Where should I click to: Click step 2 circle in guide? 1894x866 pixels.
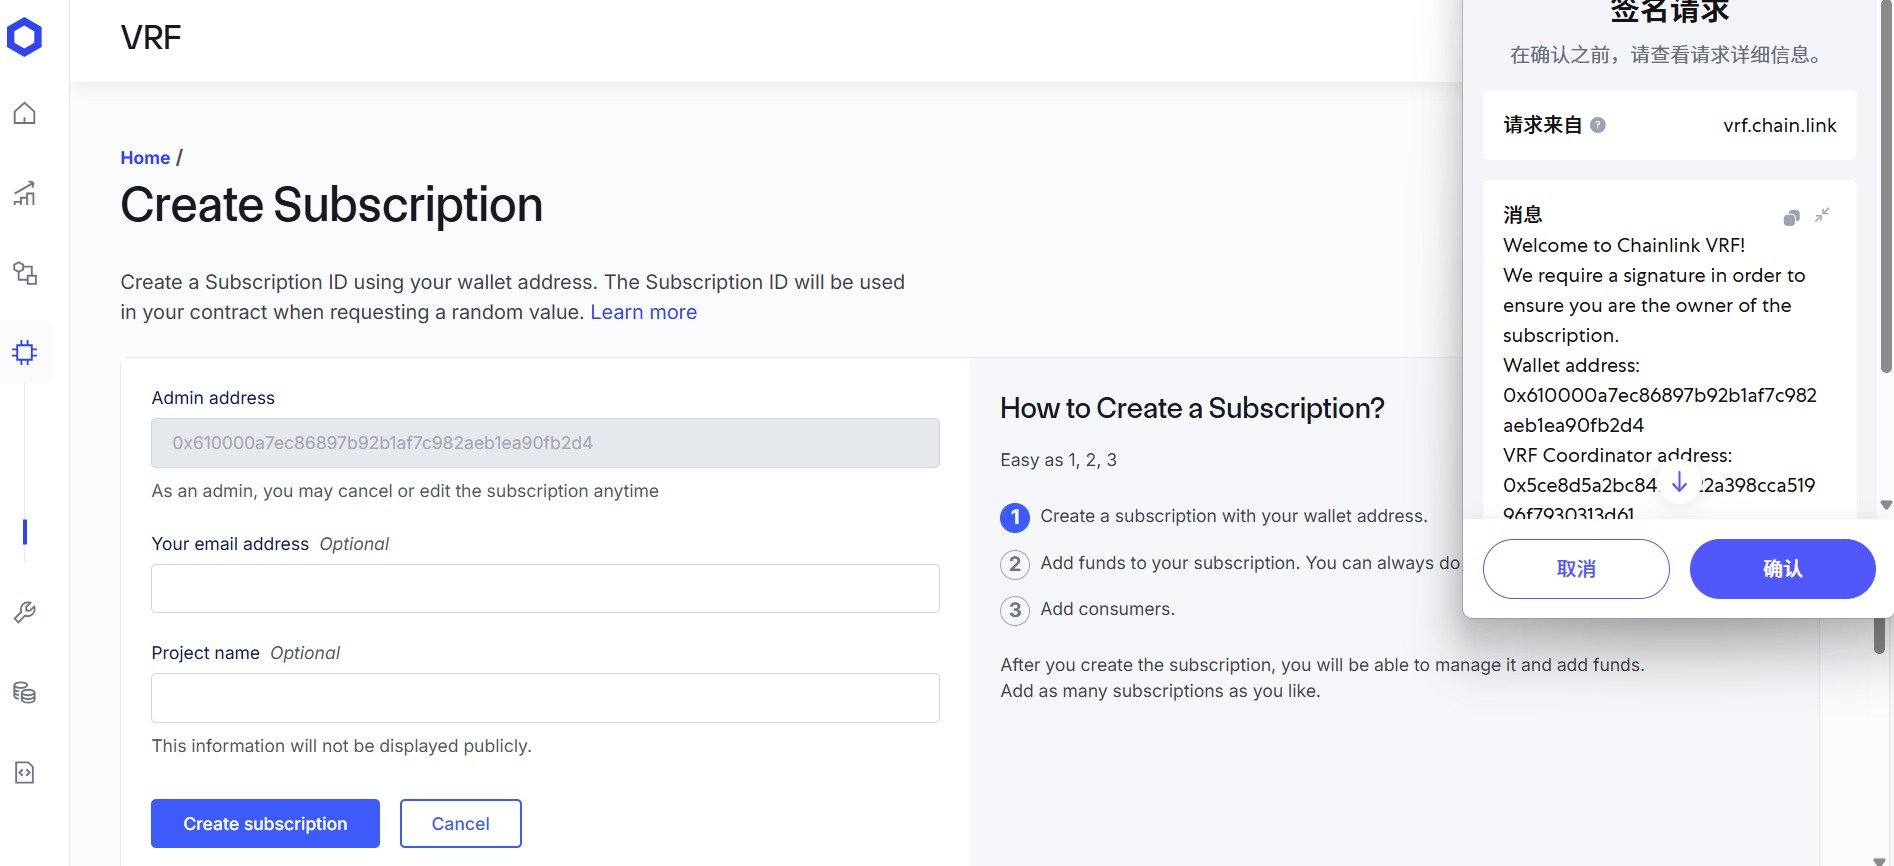[x=1015, y=564]
